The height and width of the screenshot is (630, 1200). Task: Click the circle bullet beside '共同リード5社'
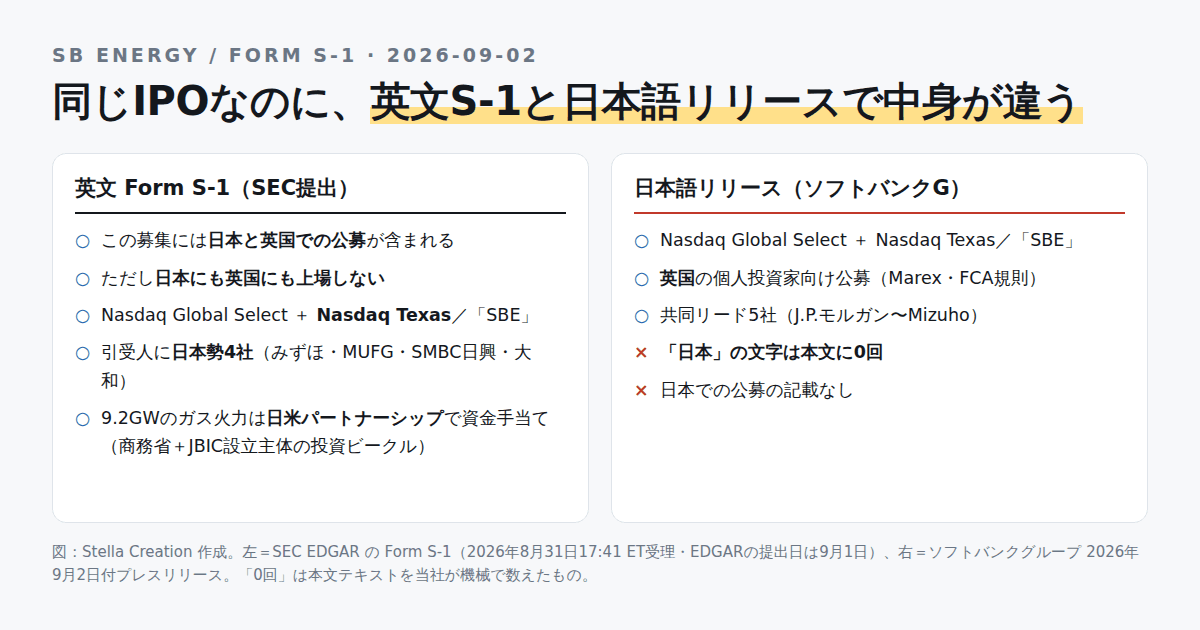[x=642, y=316]
